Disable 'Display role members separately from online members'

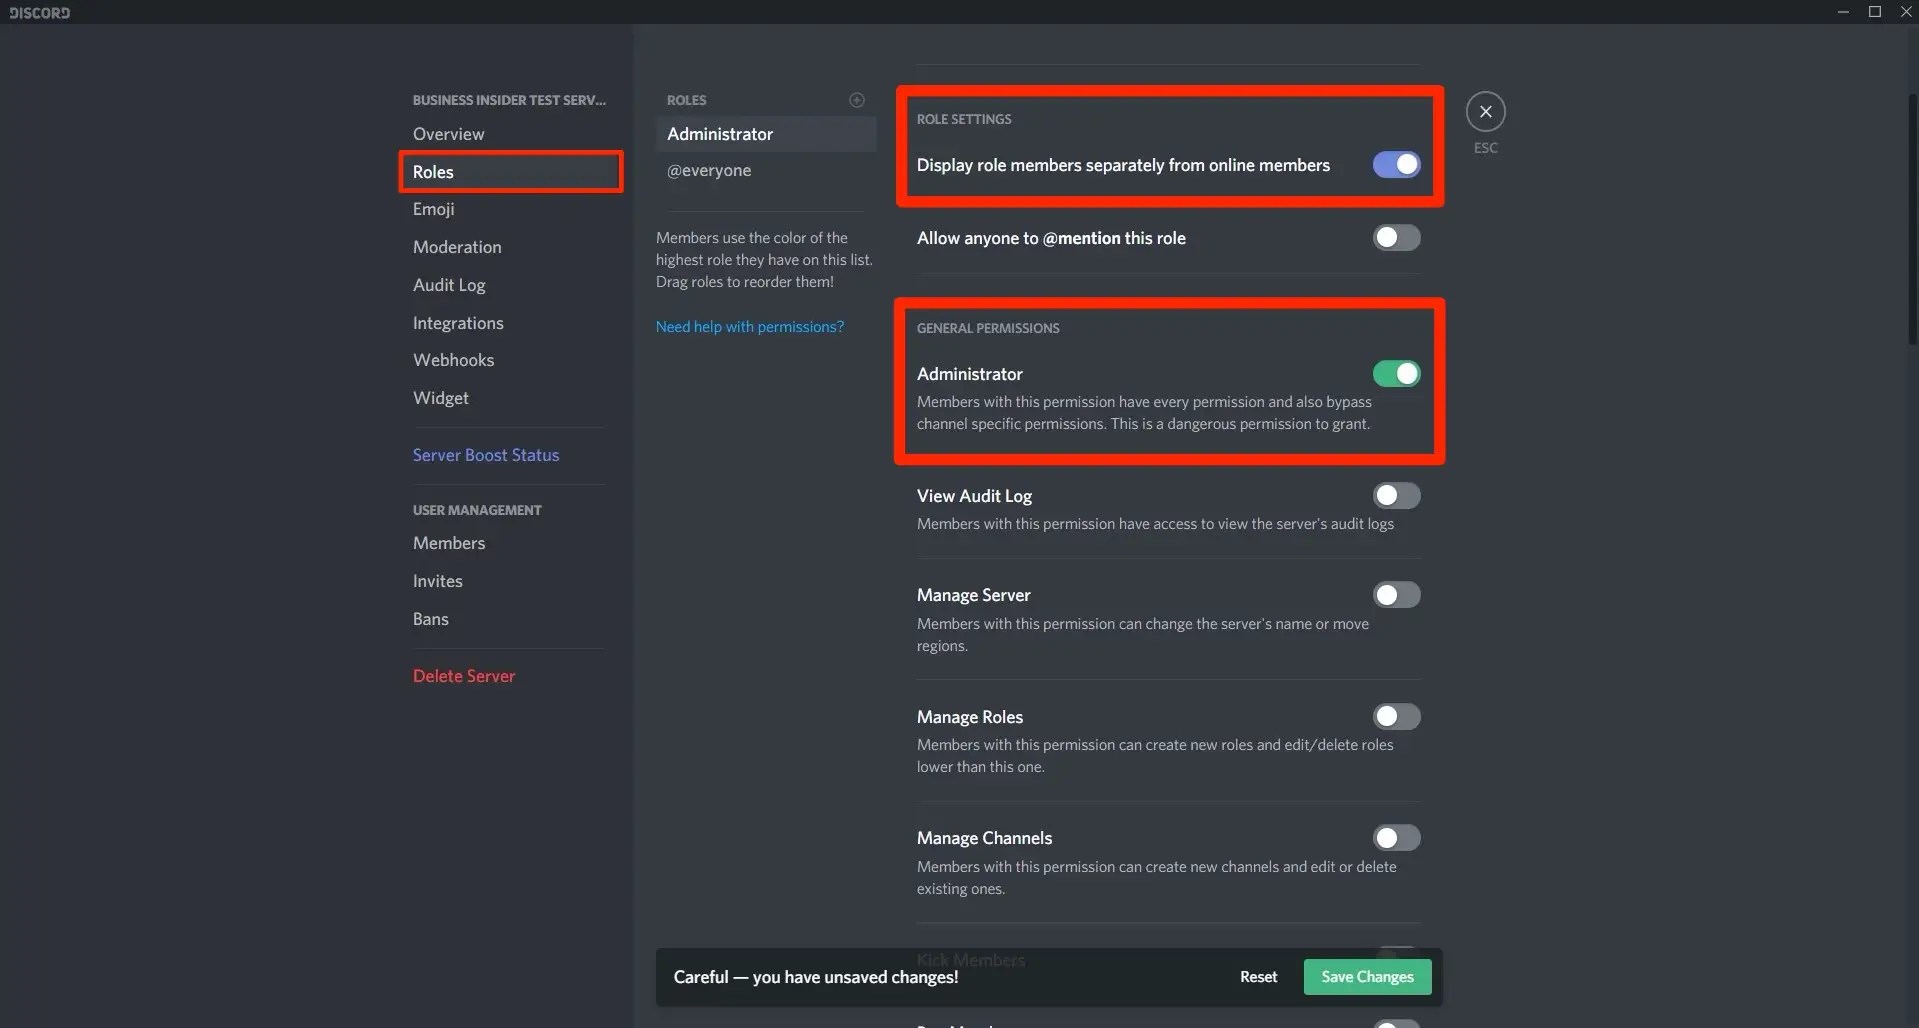[1396, 164]
